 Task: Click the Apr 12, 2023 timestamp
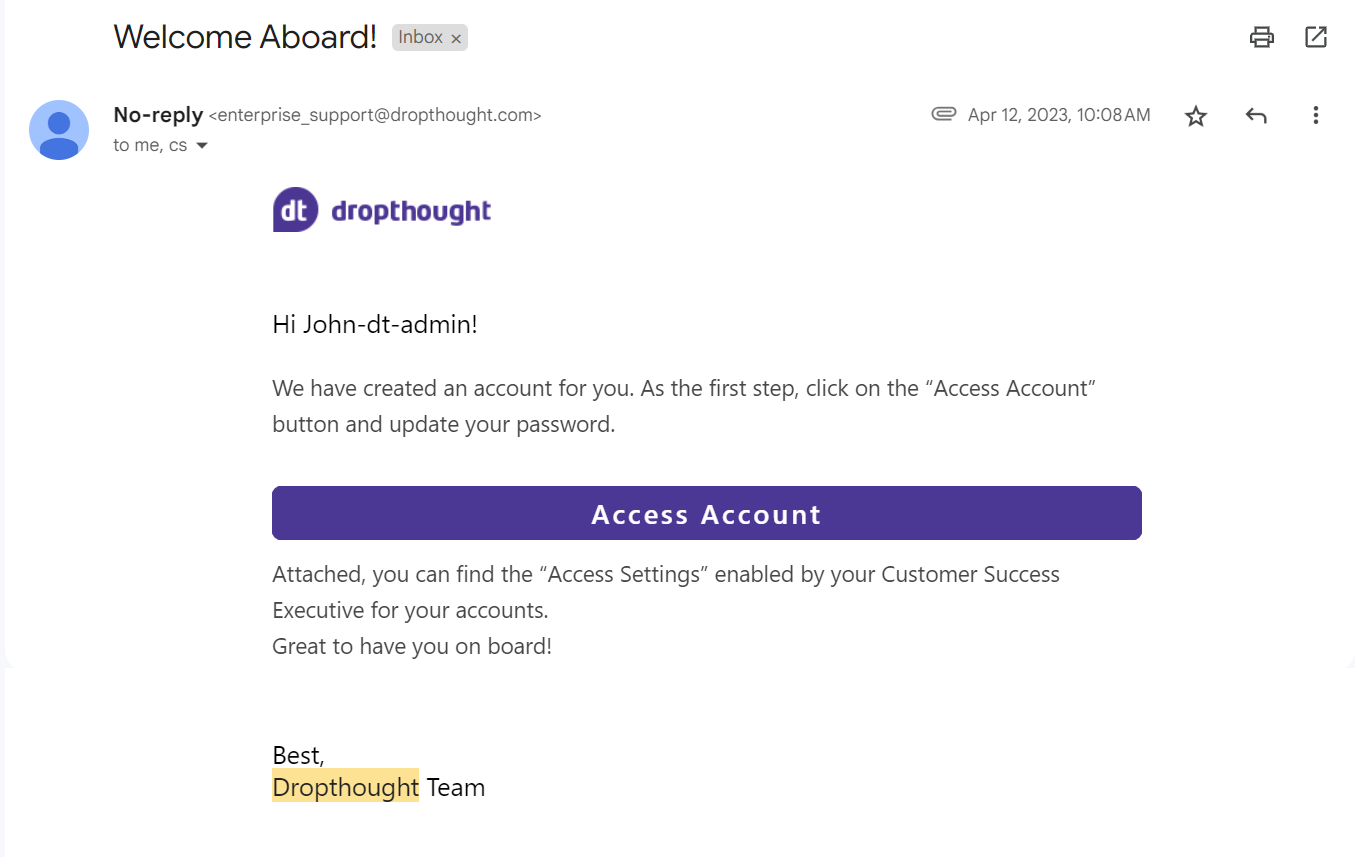pos(1059,116)
